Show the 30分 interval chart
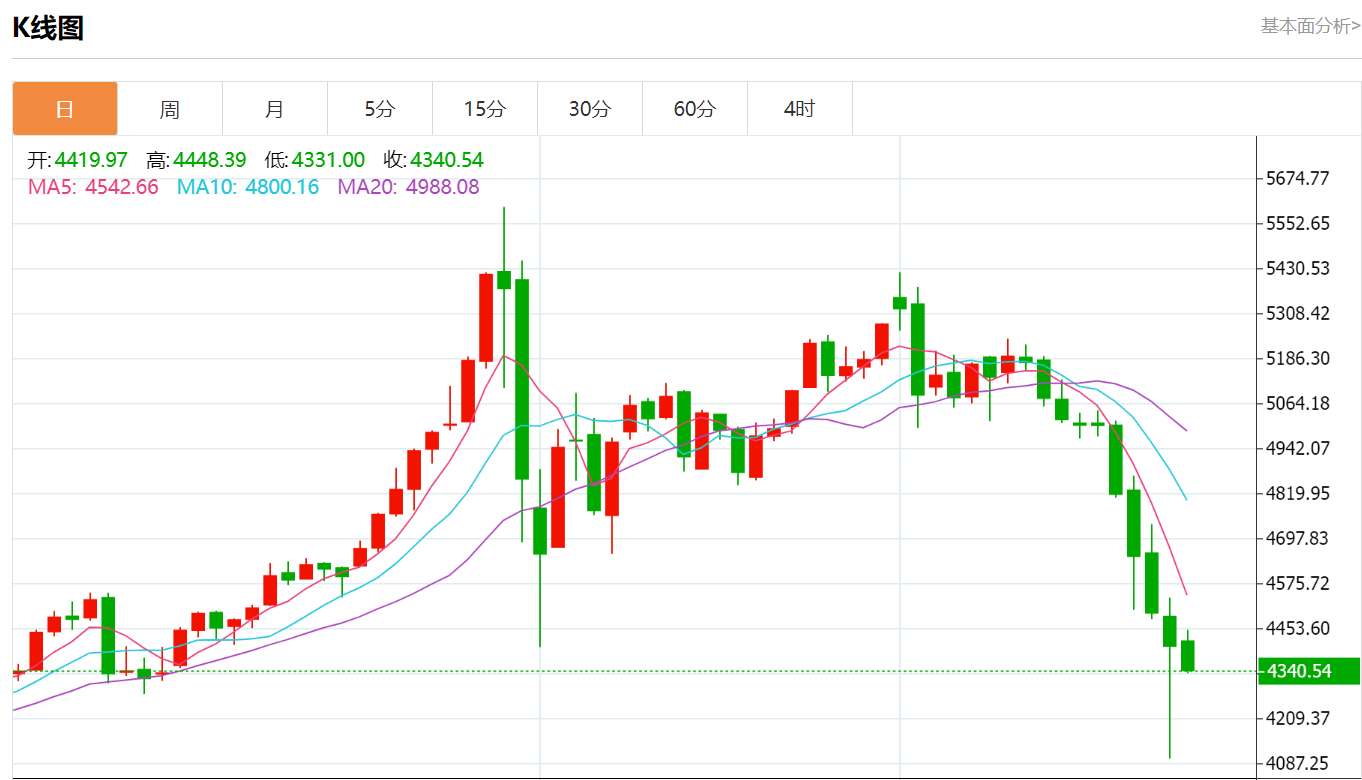The width and height of the screenshot is (1362, 780). [590, 109]
